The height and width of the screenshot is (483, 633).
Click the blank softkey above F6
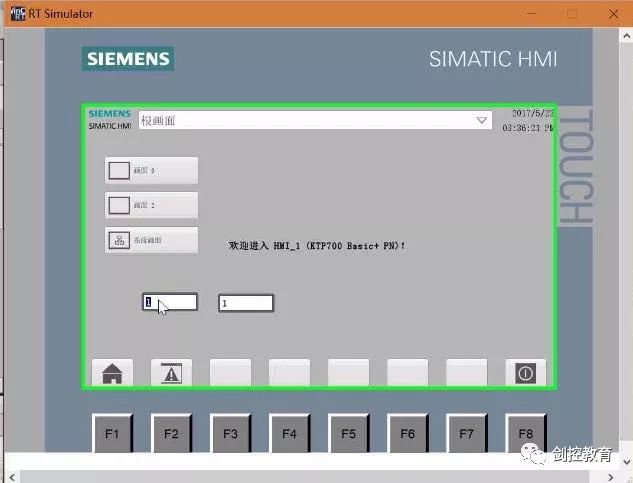pyautogui.click(x=407, y=373)
